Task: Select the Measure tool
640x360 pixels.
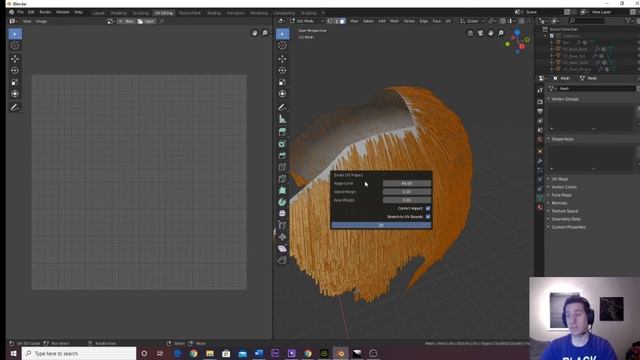Action: (282, 119)
